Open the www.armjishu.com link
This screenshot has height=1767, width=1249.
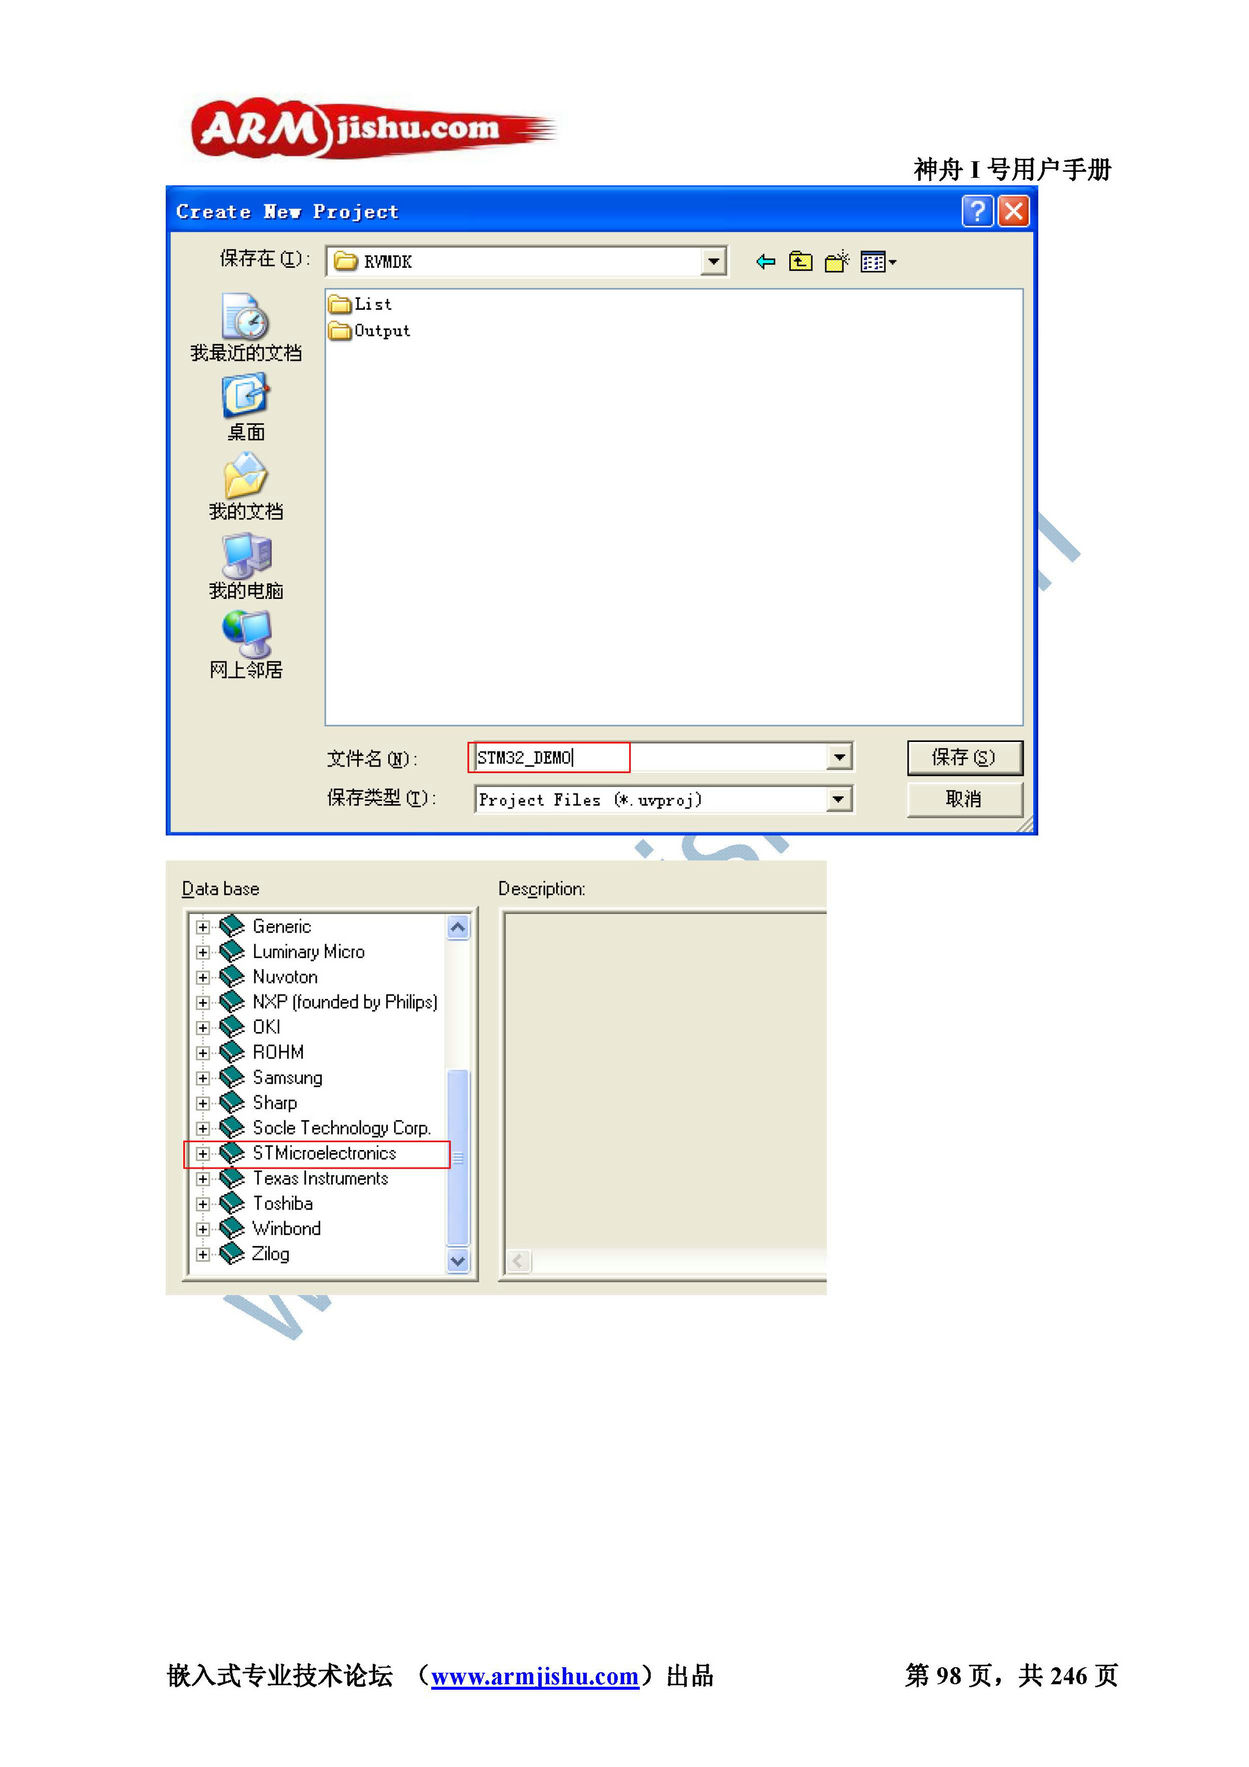(535, 1676)
